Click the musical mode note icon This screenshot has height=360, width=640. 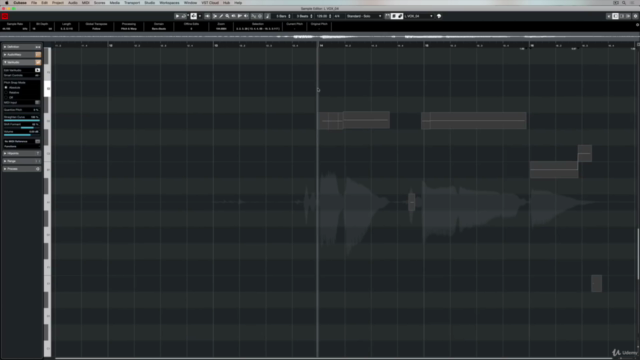click(268, 16)
